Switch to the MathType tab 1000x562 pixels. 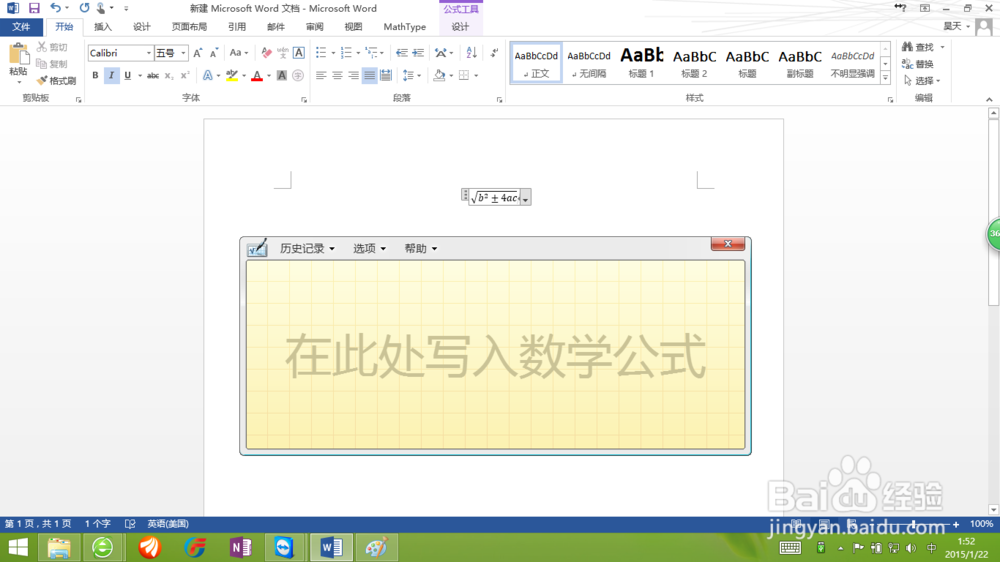tap(404, 27)
